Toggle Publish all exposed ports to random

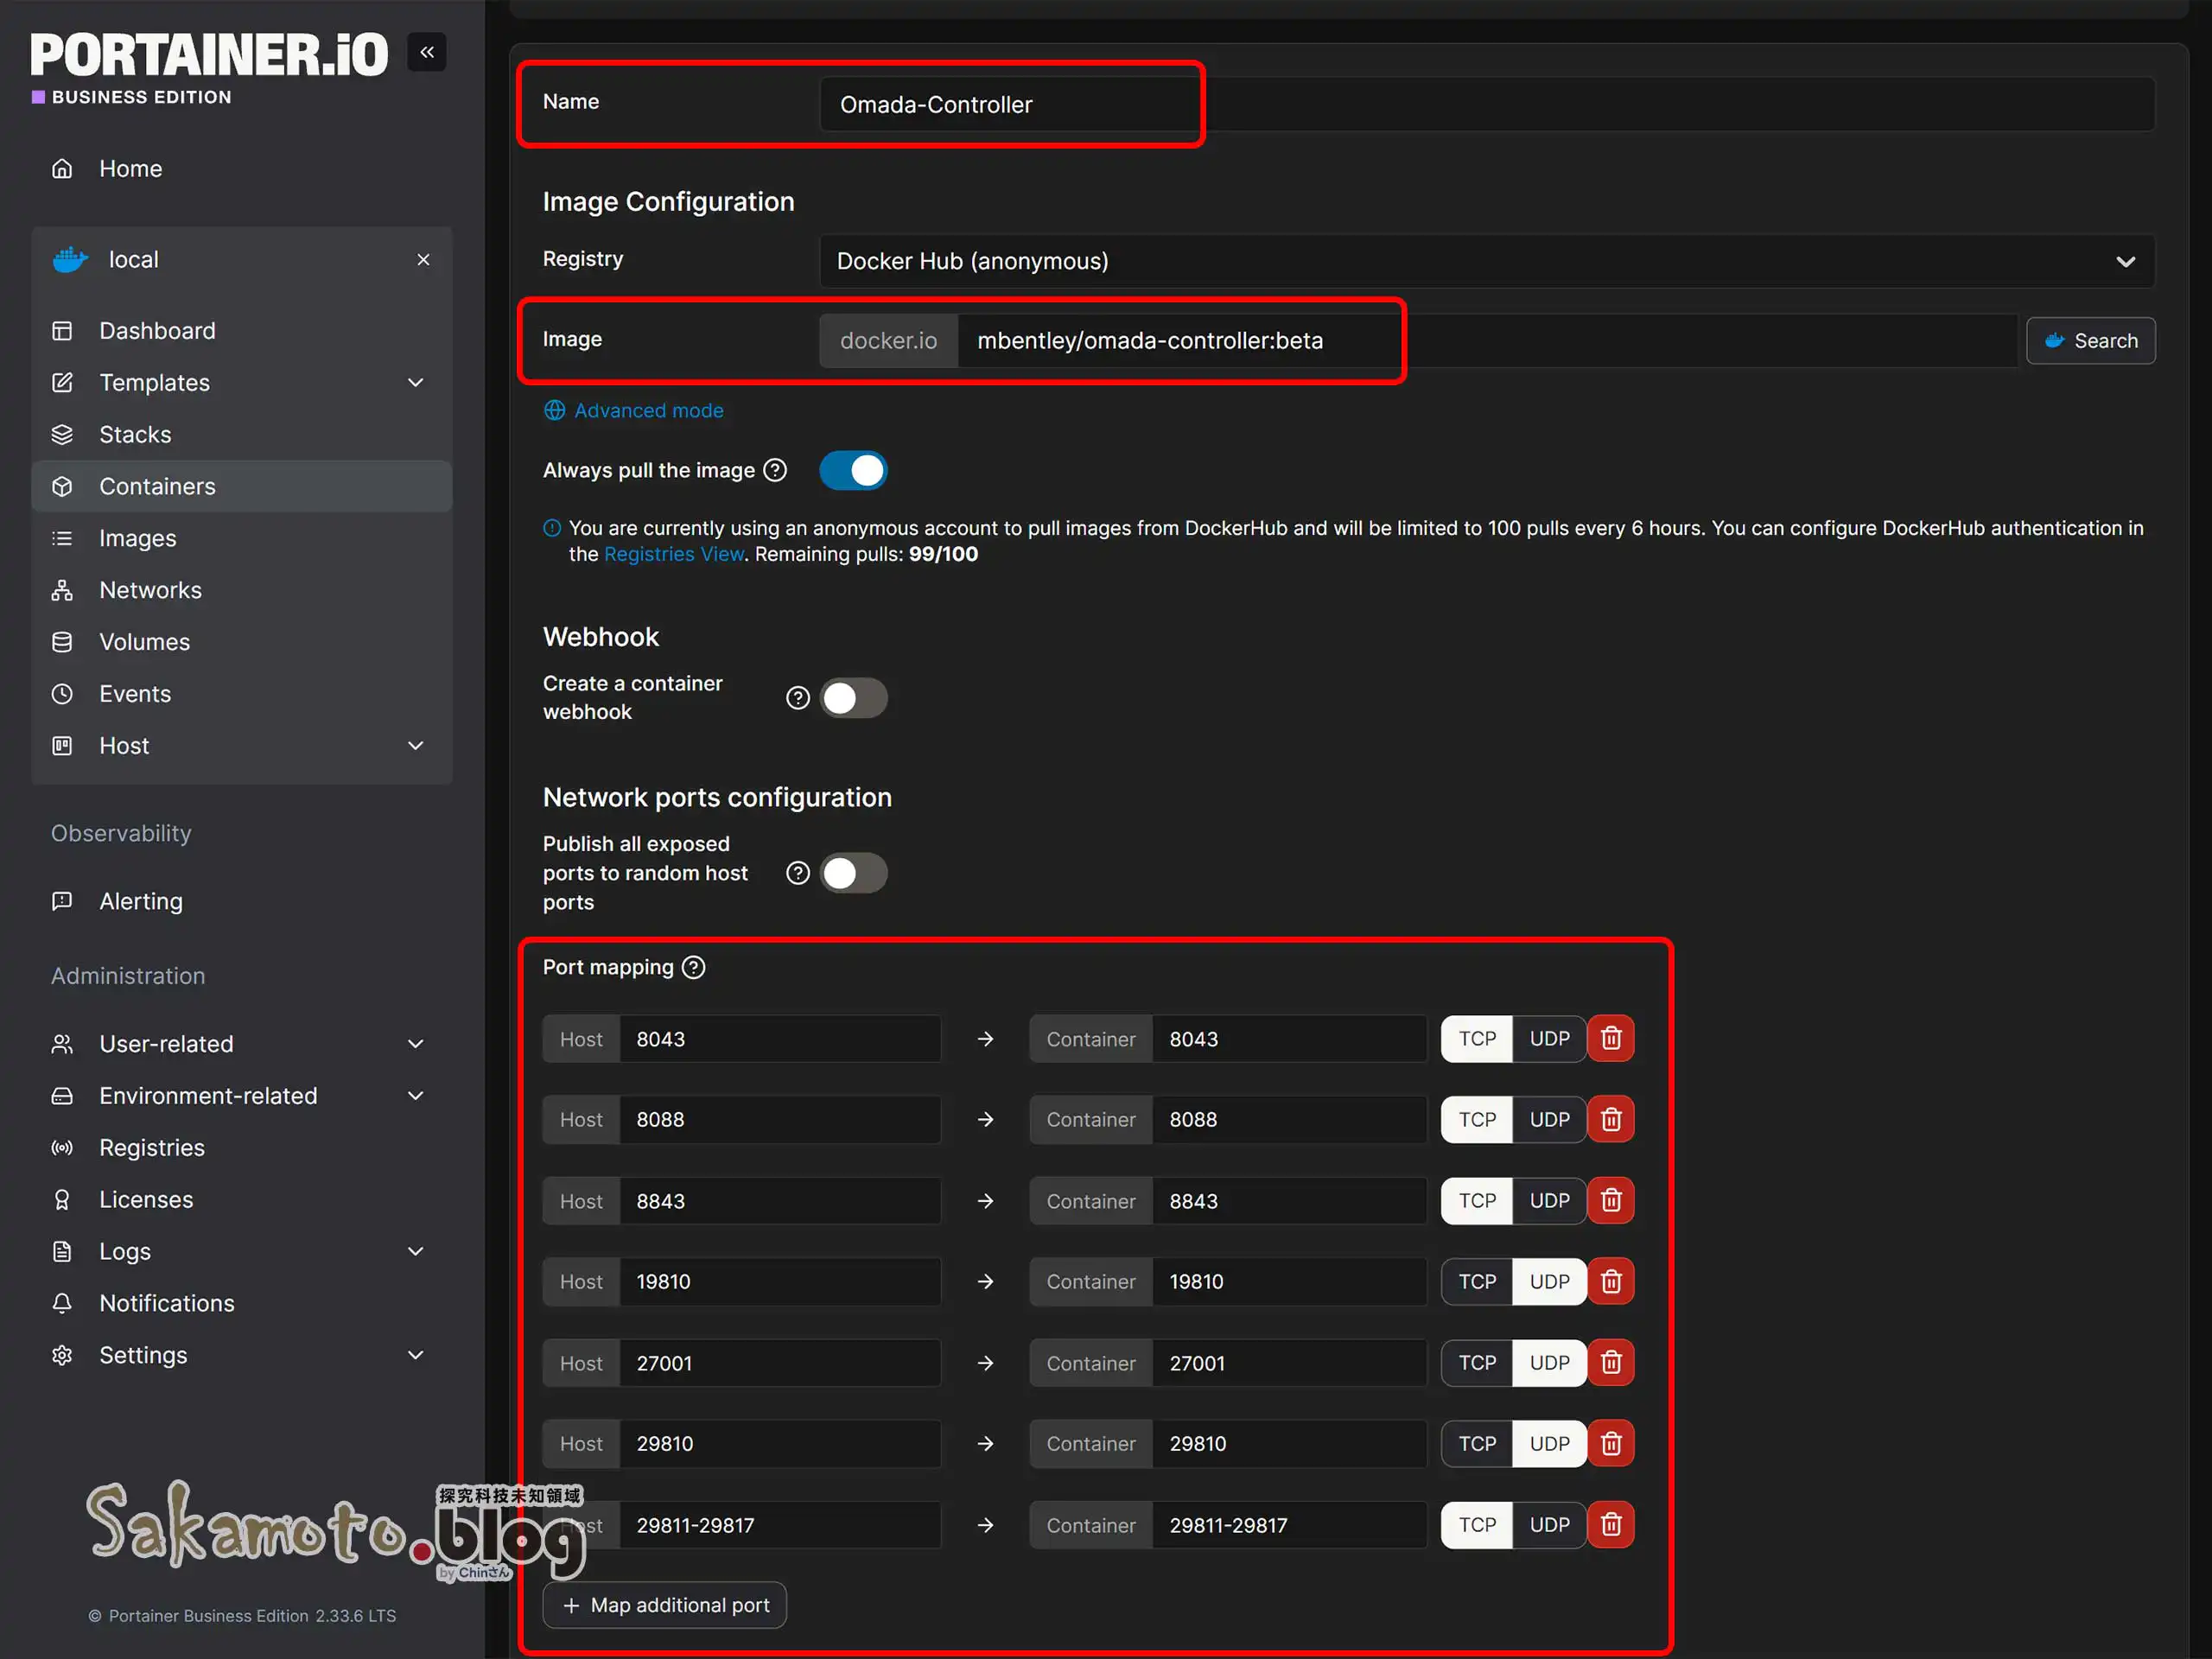tap(853, 873)
